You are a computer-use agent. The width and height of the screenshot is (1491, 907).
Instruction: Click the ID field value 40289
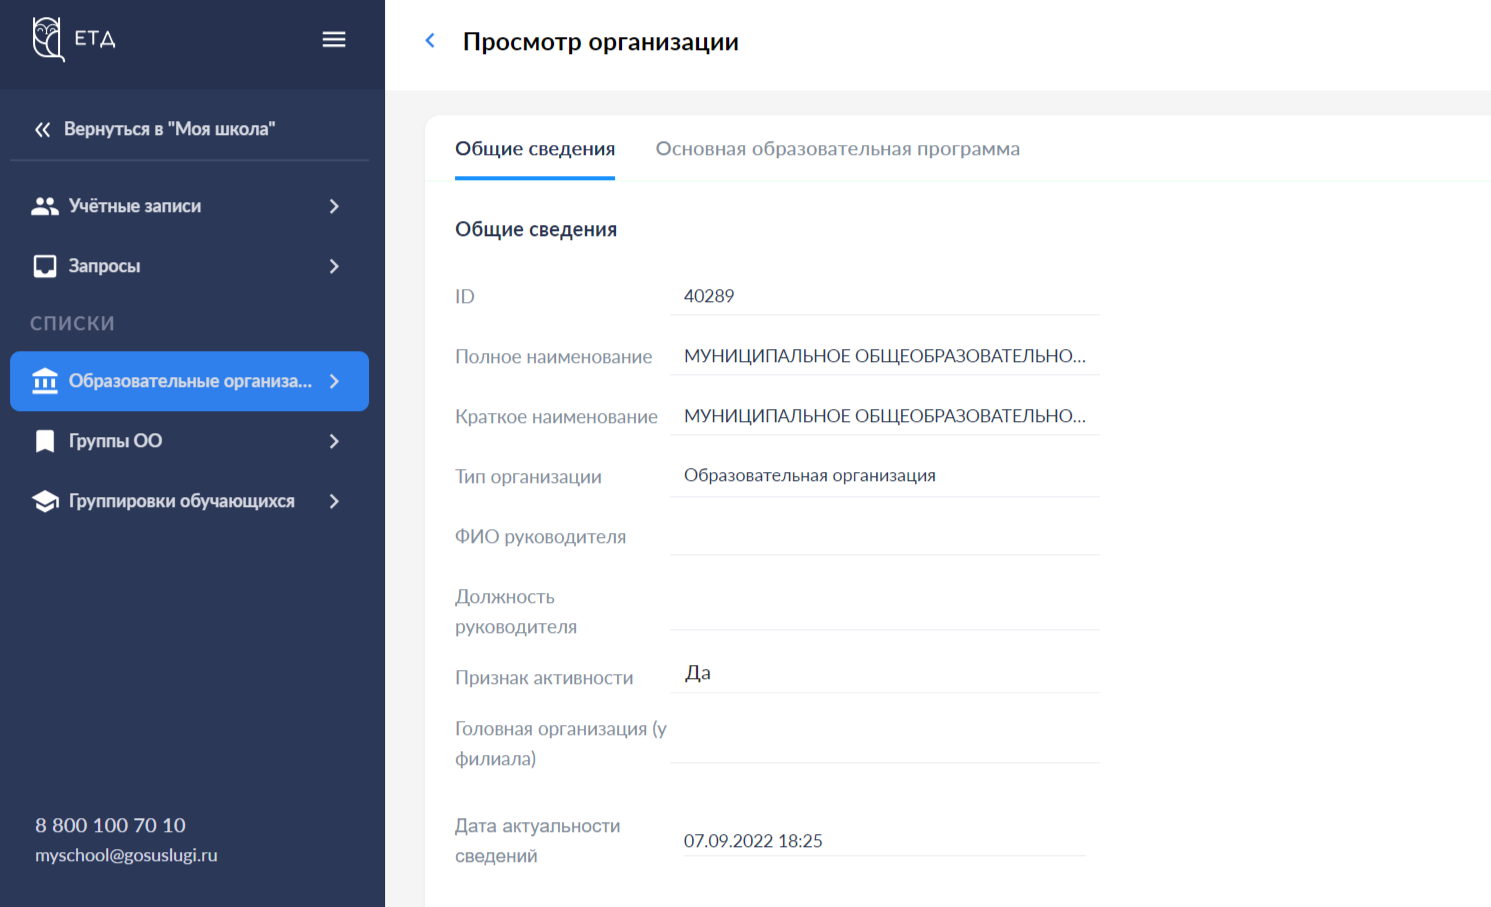pyautogui.click(x=709, y=296)
